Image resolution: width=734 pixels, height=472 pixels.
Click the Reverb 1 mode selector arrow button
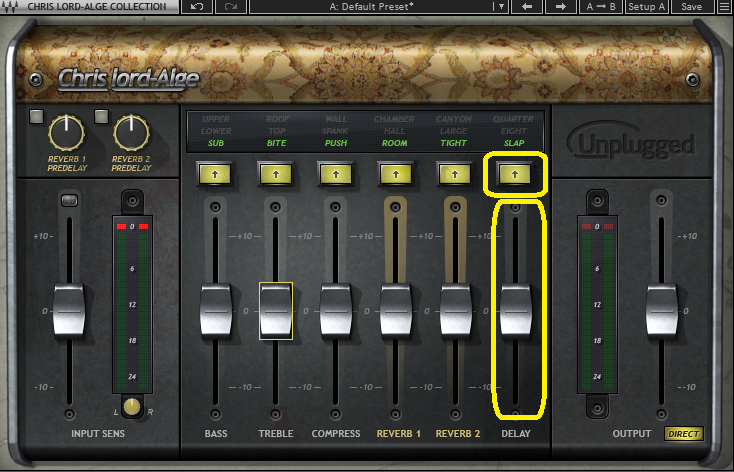(x=396, y=174)
